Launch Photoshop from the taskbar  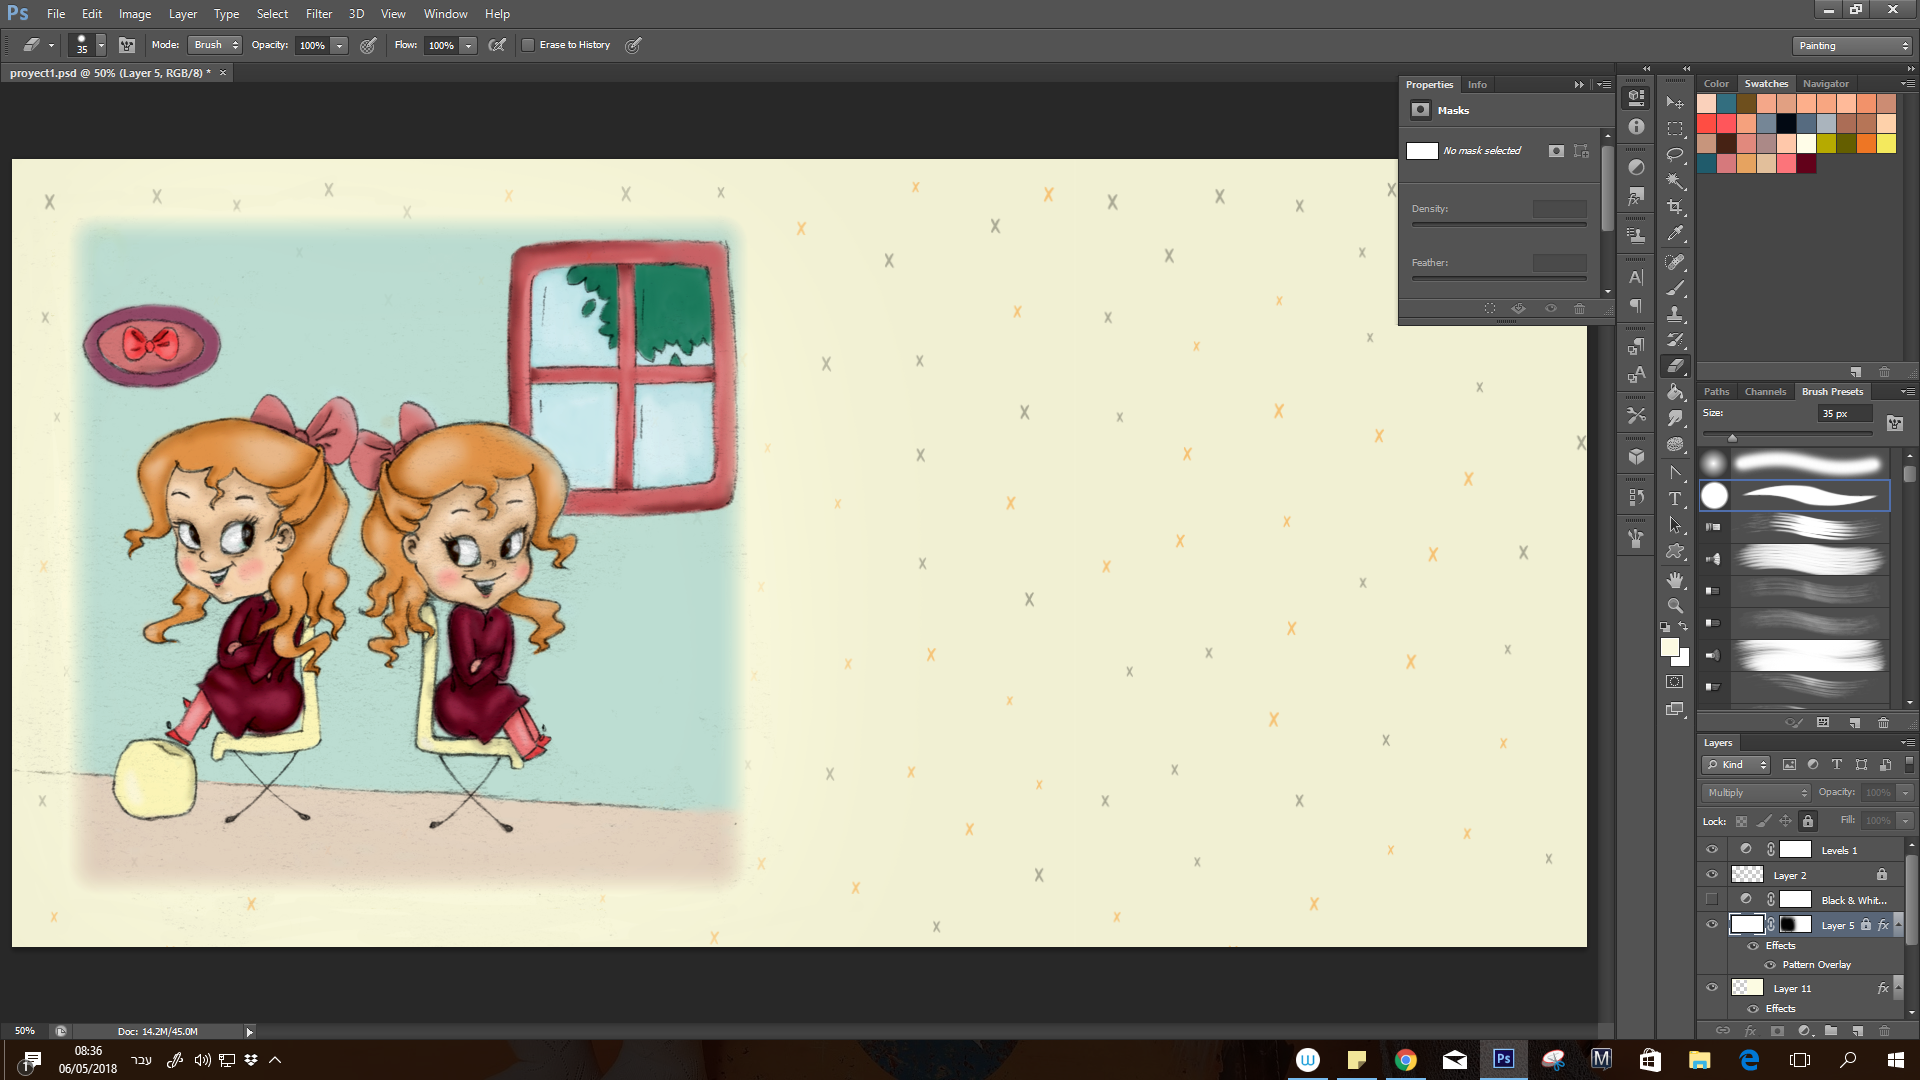tap(1503, 1059)
